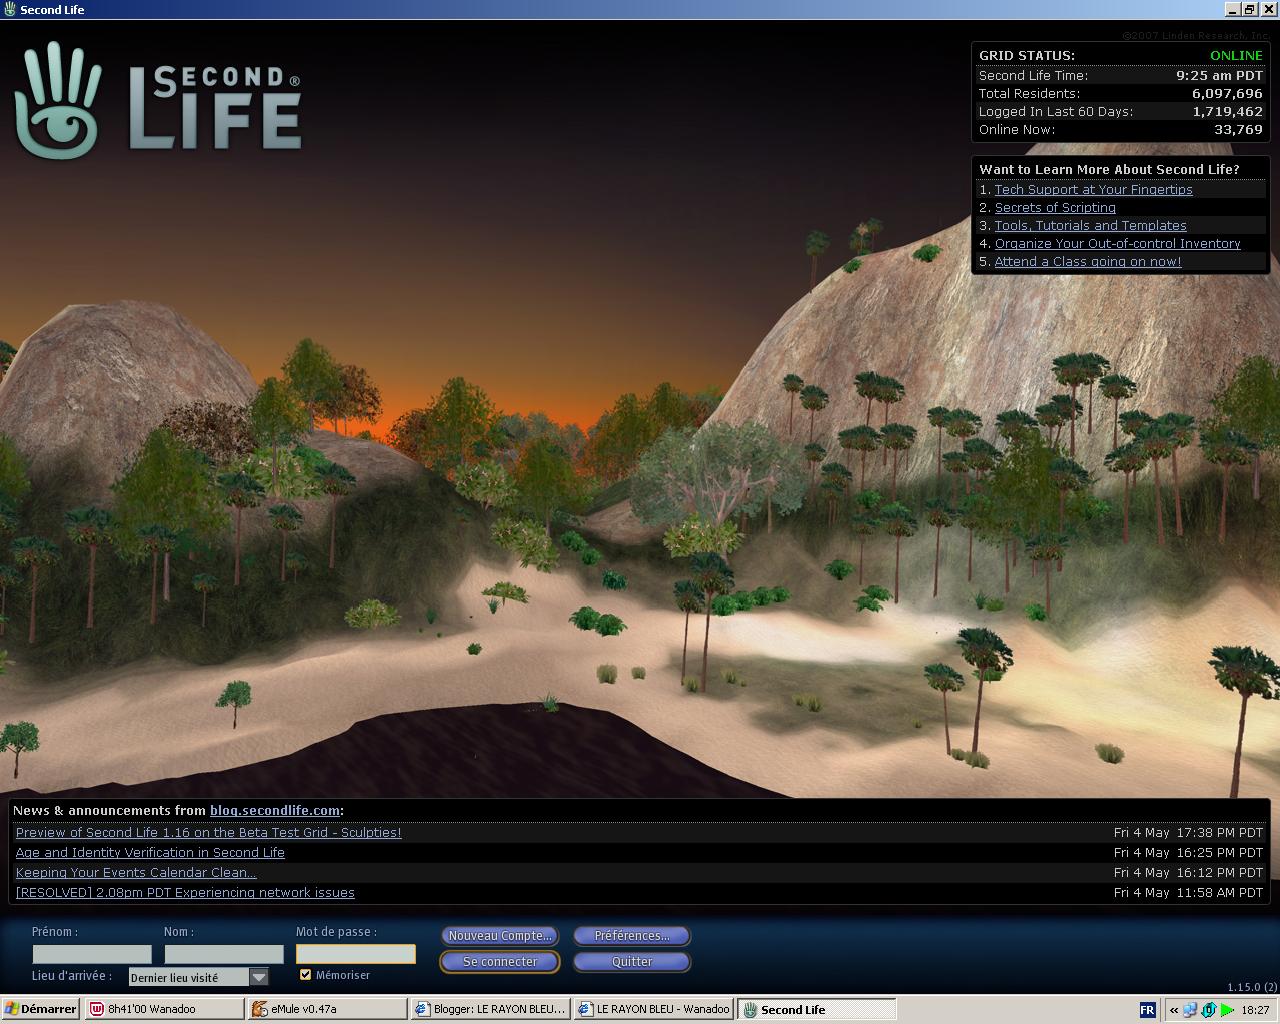Open Preview of Second Life 1.16 news link

click(x=209, y=833)
